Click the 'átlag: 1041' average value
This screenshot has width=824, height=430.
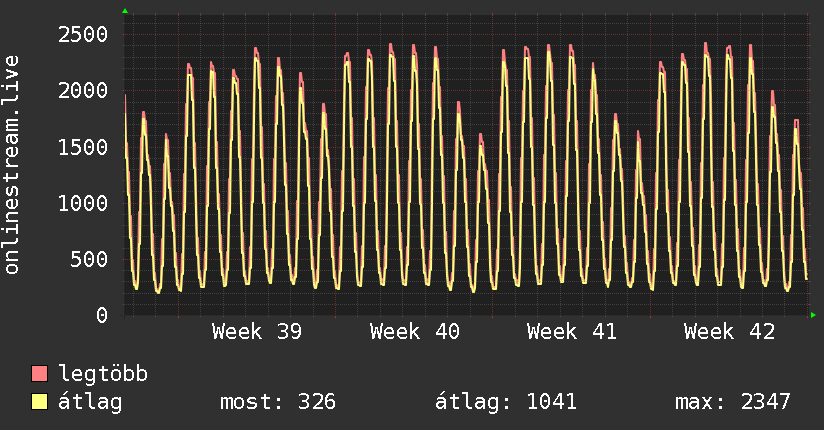pyautogui.click(x=506, y=402)
